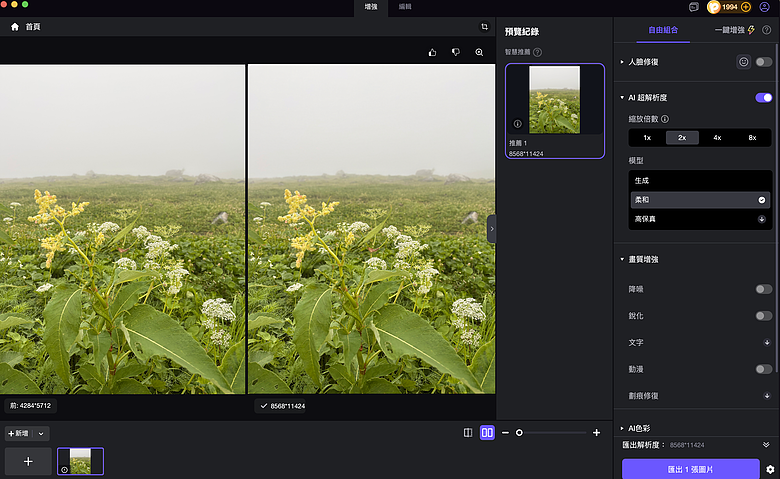Click the 前: 4284*5712 label
780x479 pixels.
pyautogui.click(x=30, y=406)
